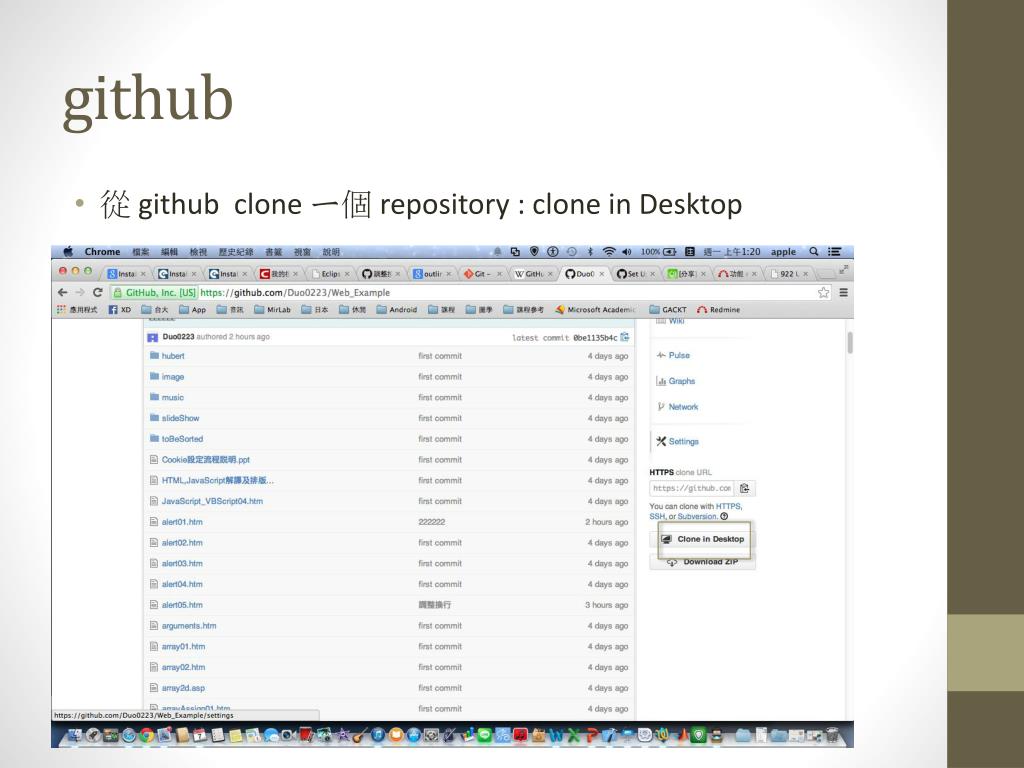Open the slideShow folder
This screenshot has width=1024, height=768.
(x=180, y=418)
